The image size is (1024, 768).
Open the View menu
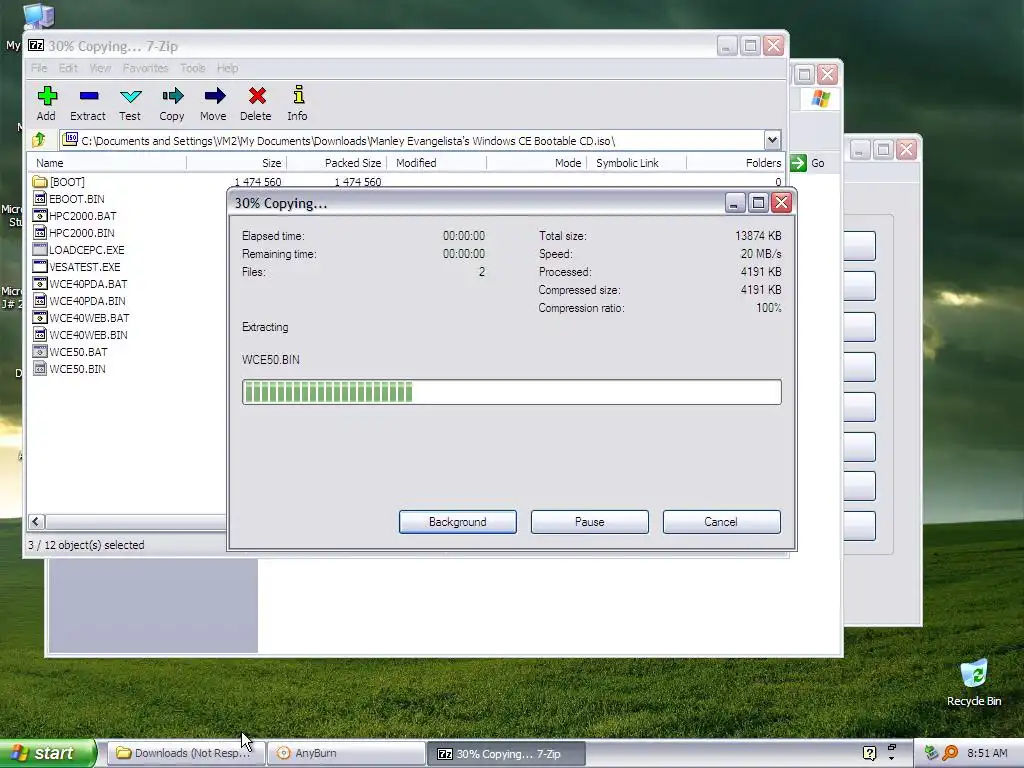click(x=100, y=68)
